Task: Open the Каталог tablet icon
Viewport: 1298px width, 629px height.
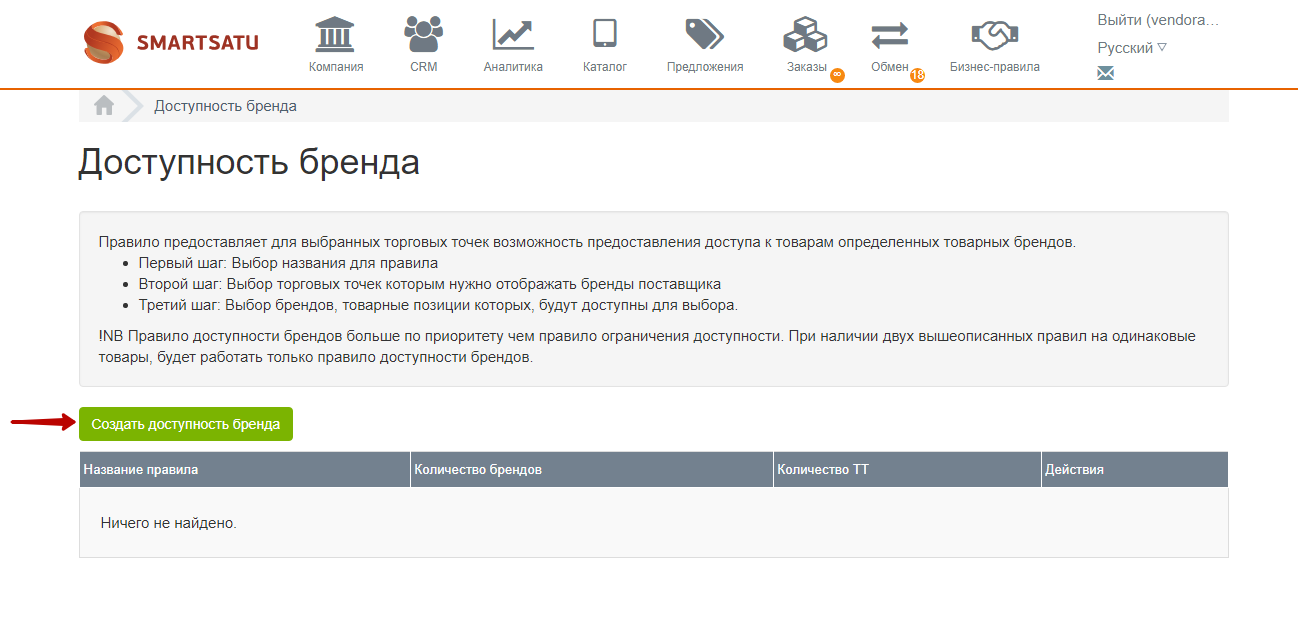Action: pyautogui.click(x=604, y=34)
